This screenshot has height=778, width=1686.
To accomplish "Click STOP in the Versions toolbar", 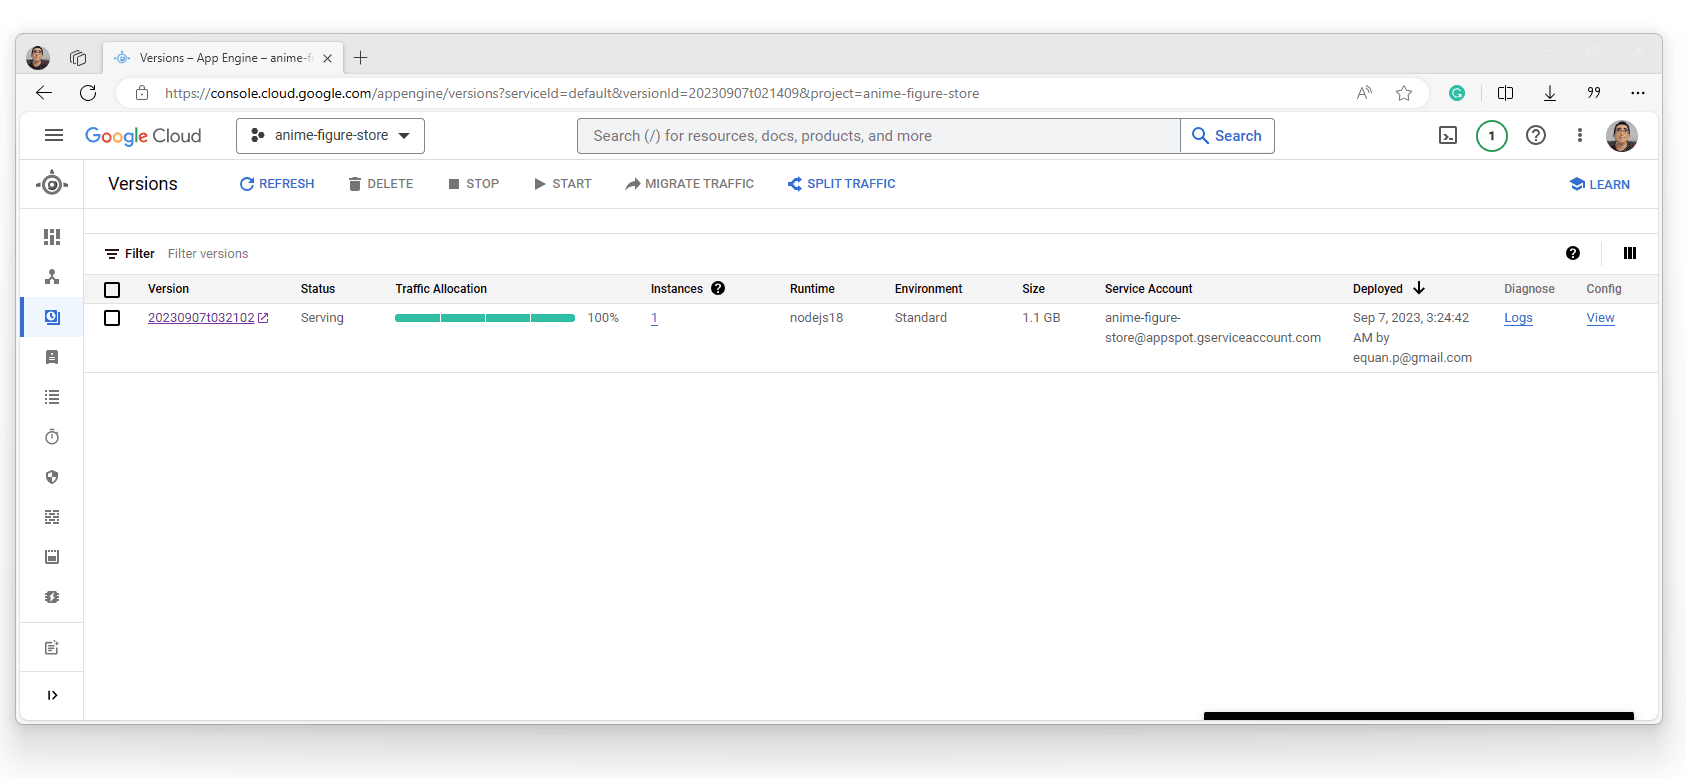I will pyautogui.click(x=474, y=184).
